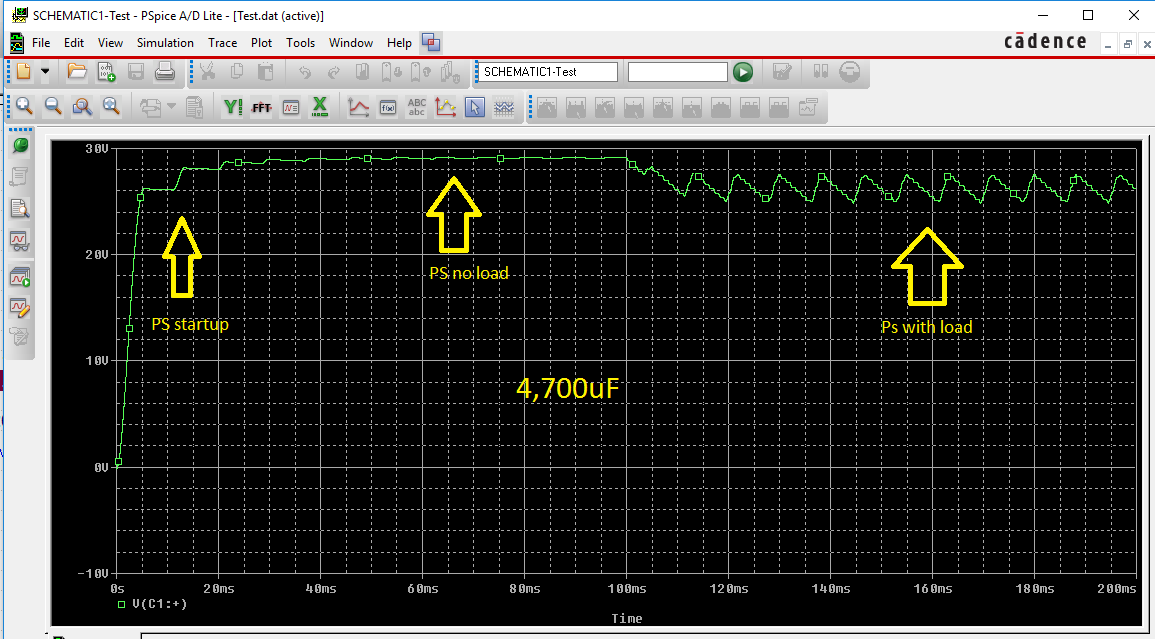
Task: Select the SCHEMATIC1-Test profile field
Action: (547, 71)
